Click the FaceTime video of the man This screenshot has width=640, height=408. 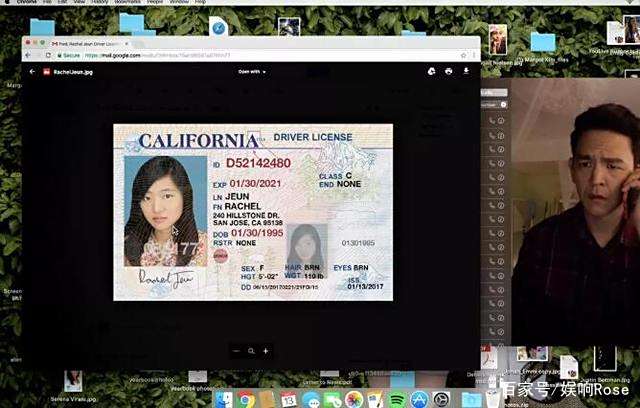[x=575, y=212]
